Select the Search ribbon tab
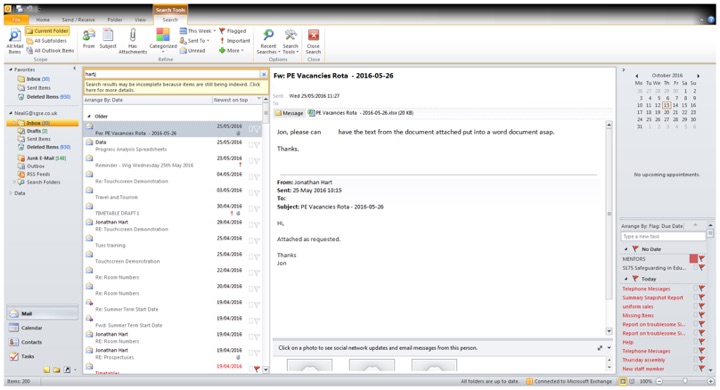The image size is (720, 390). (170, 20)
